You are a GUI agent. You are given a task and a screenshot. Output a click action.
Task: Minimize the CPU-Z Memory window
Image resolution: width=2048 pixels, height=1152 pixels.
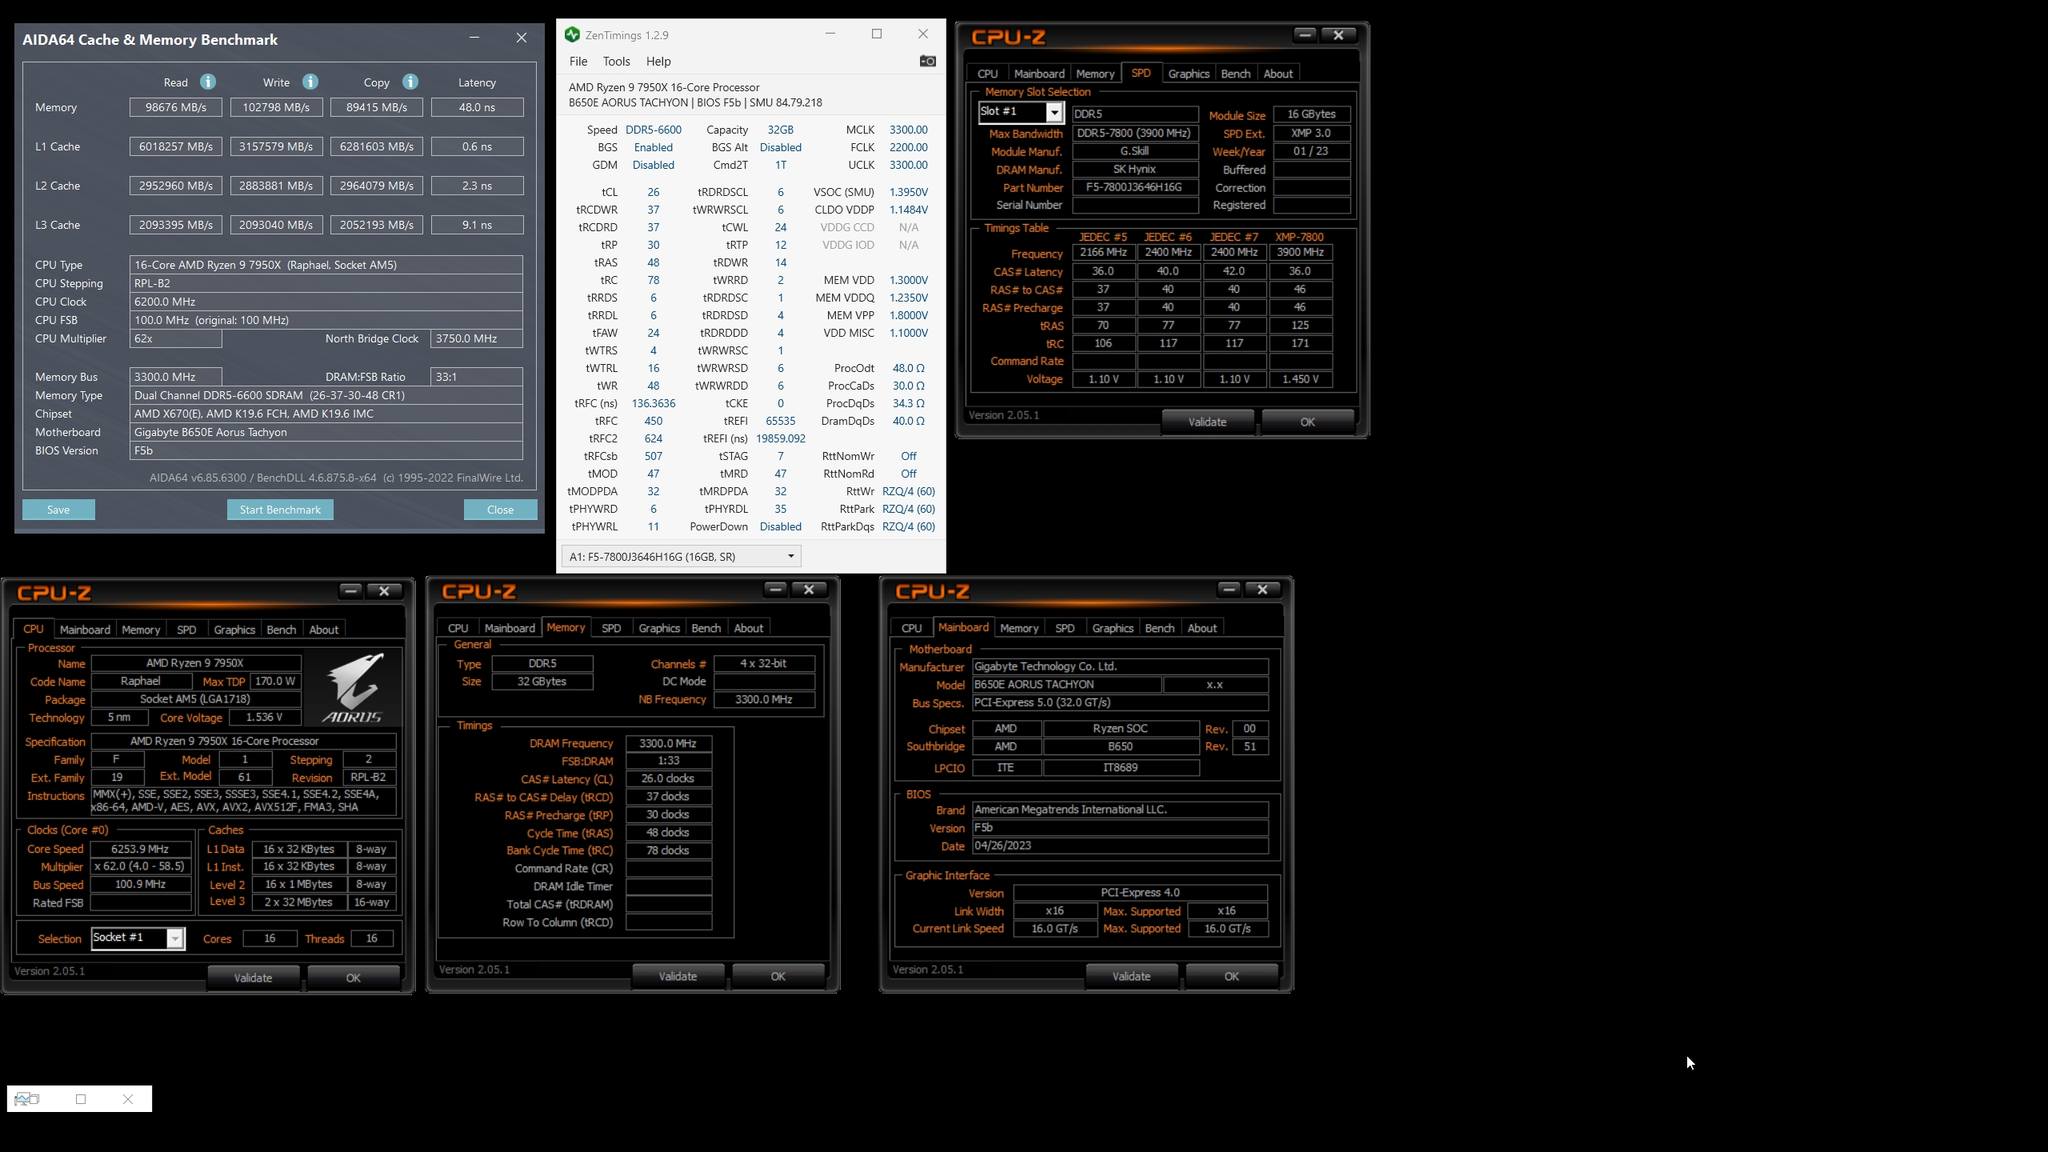coord(775,589)
